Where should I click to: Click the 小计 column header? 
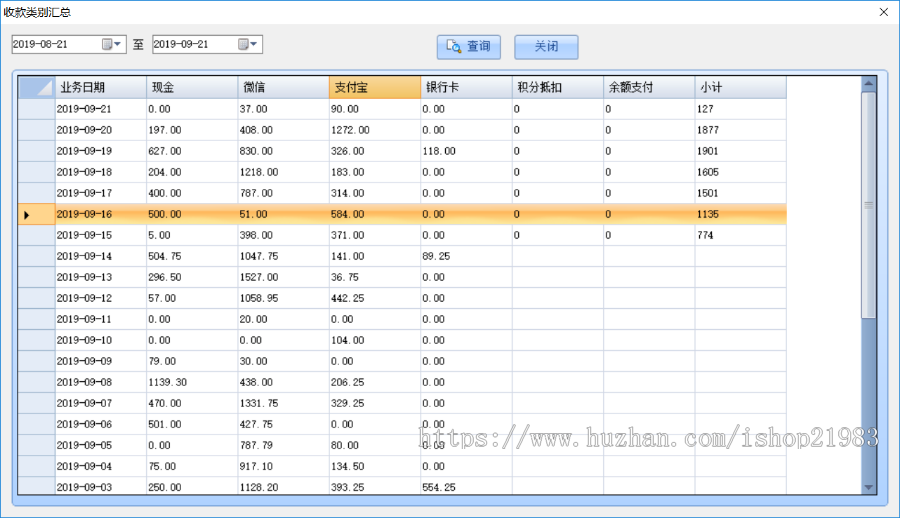click(x=740, y=88)
